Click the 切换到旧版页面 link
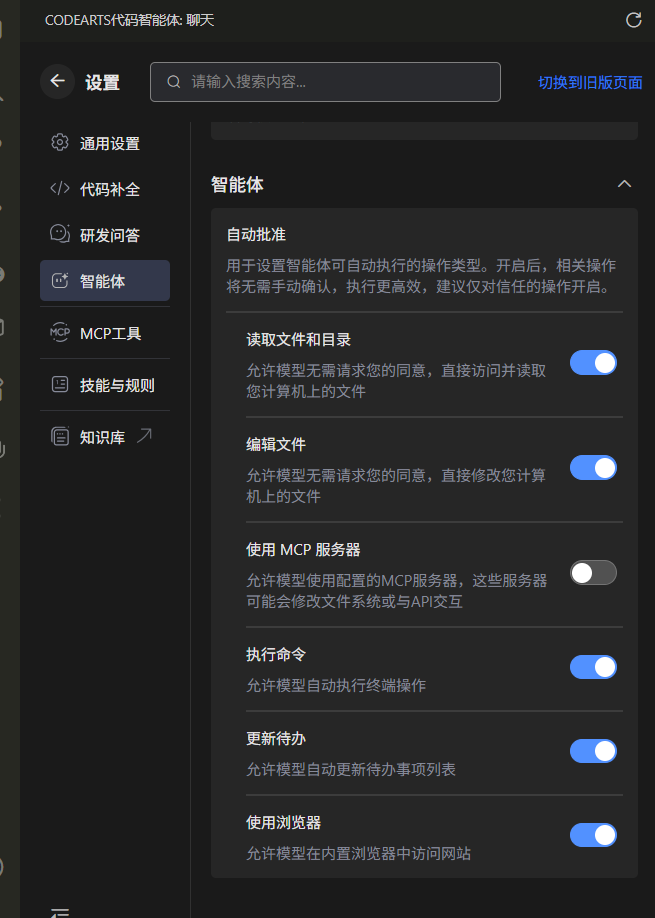Viewport: 655px width, 918px height. 588,83
